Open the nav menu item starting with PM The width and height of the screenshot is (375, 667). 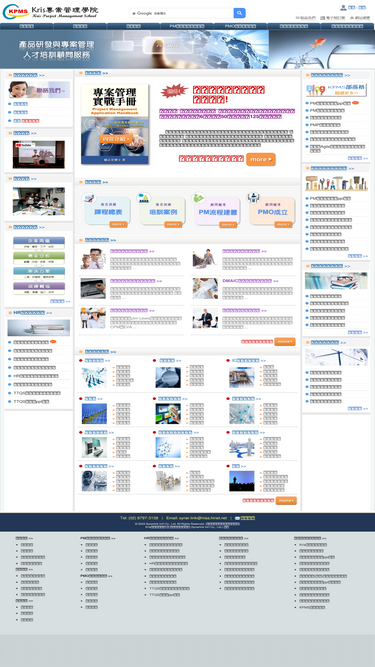[x=187, y=26]
